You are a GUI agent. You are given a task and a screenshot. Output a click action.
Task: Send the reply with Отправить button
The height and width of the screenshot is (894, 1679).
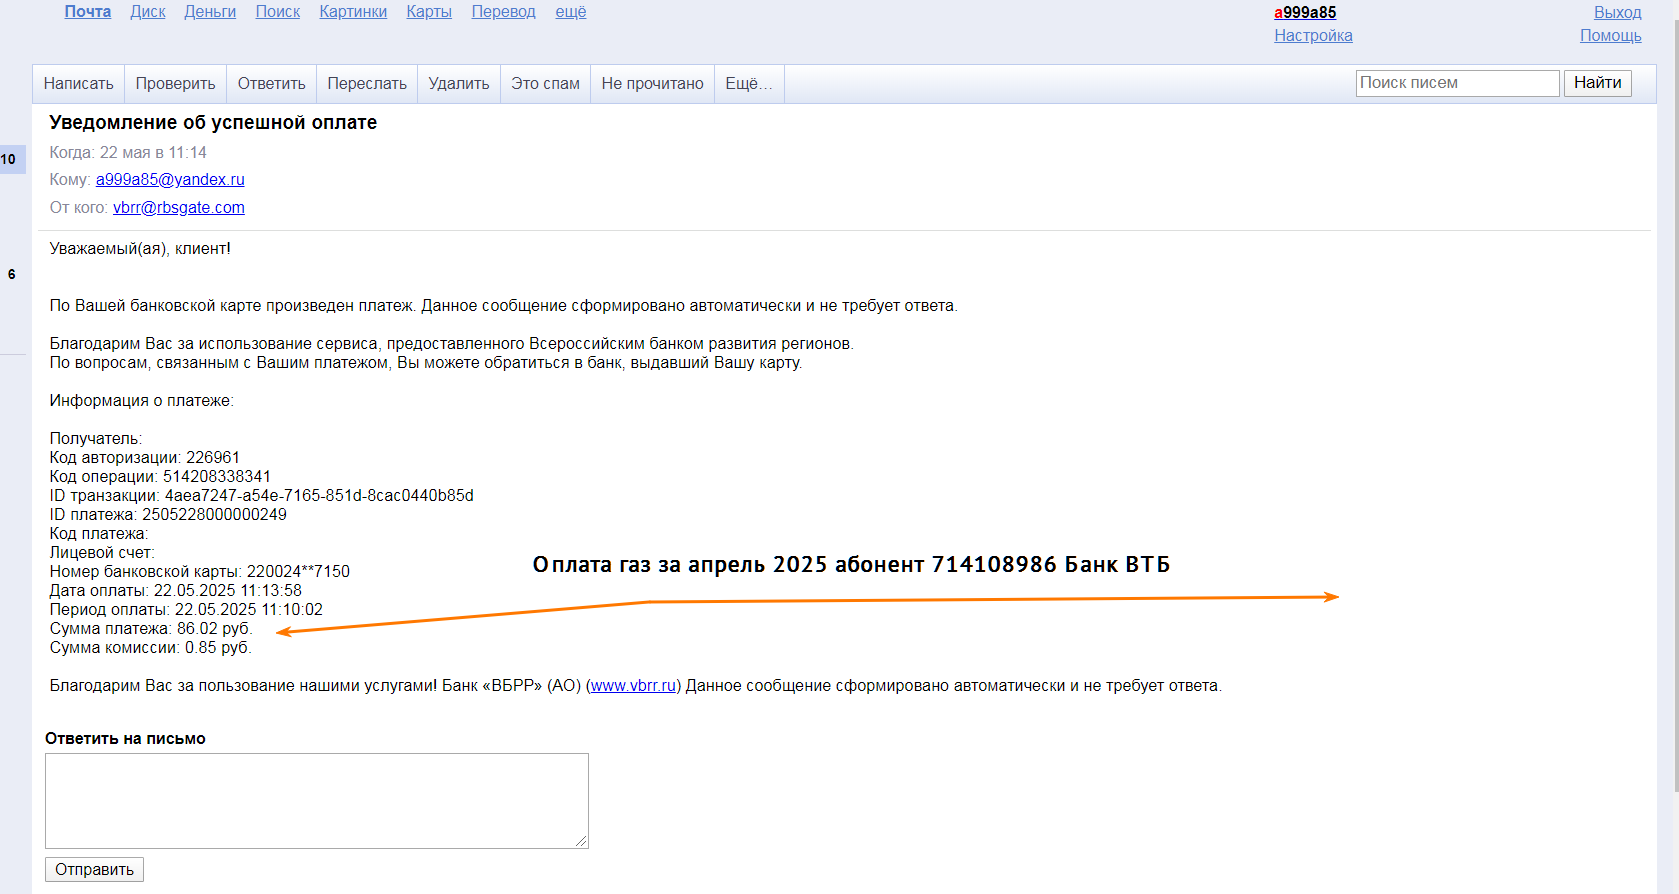pyautogui.click(x=94, y=870)
